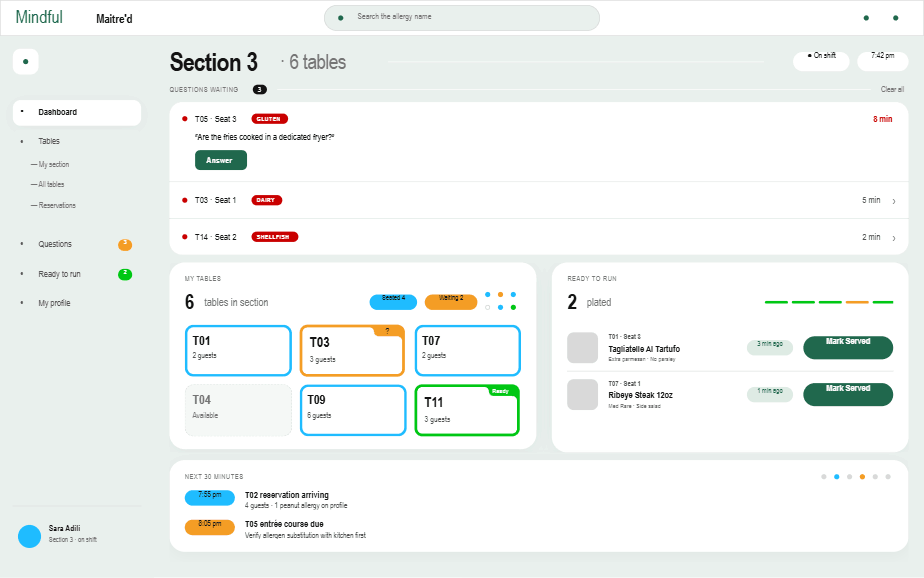Image resolution: width=924 pixels, height=578 pixels.
Task: Click the T03 Seat 1 red status dot
Action: coord(185,200)
